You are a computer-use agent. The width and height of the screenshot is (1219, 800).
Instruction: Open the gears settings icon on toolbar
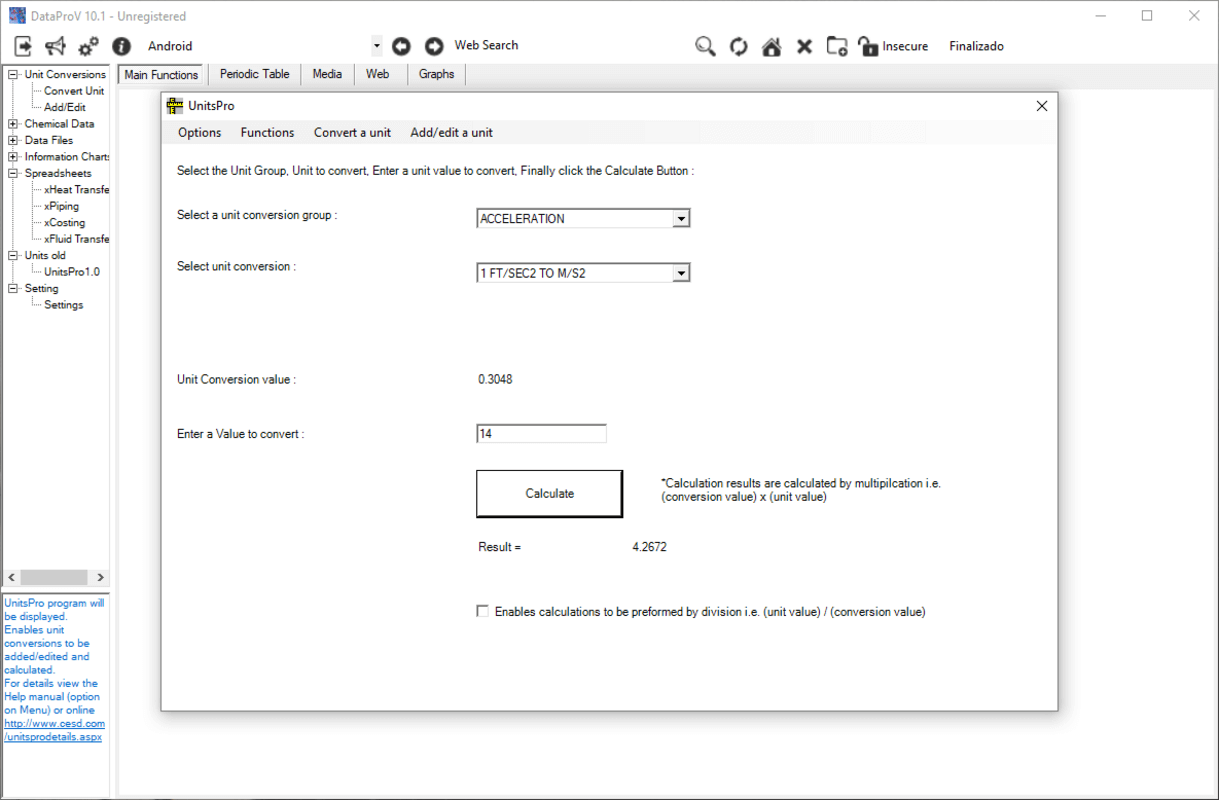click(88, 46)
